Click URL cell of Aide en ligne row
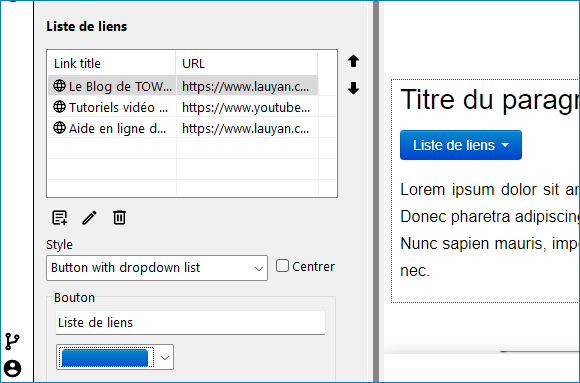The width and height of the screenshot is (580, 383). pos(246,128)
